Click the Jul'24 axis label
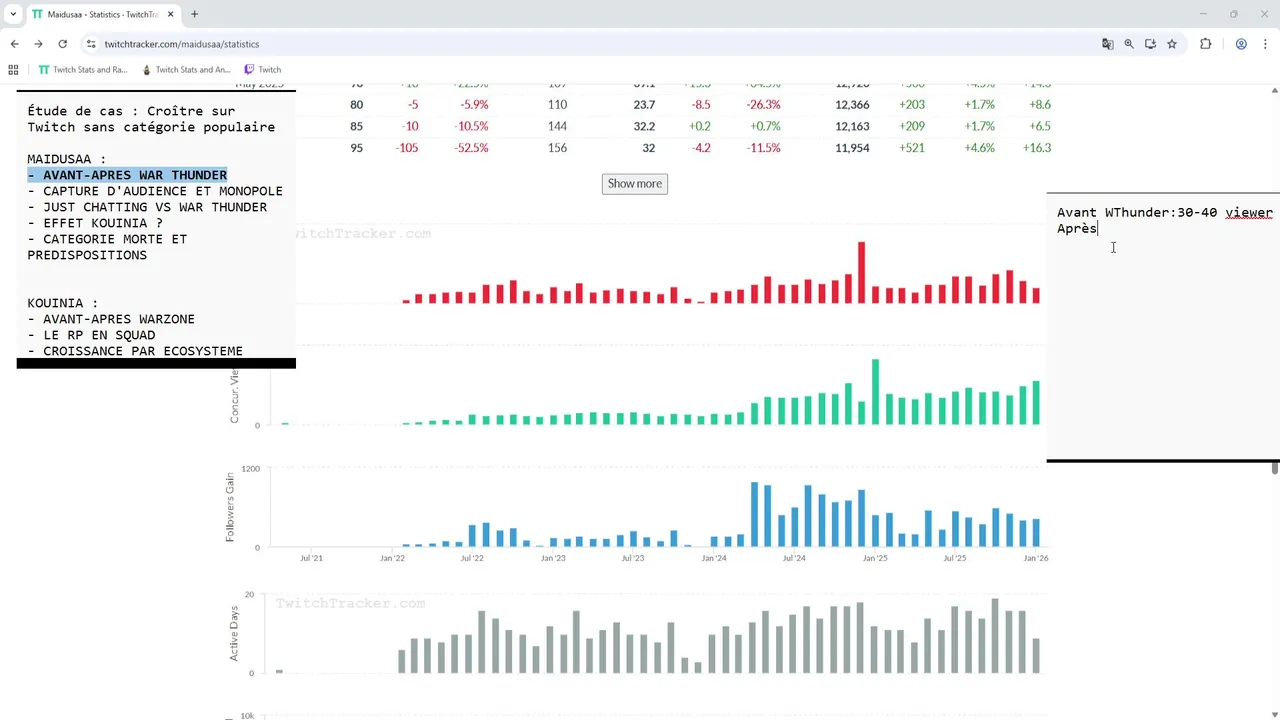 tap(794, 558)
